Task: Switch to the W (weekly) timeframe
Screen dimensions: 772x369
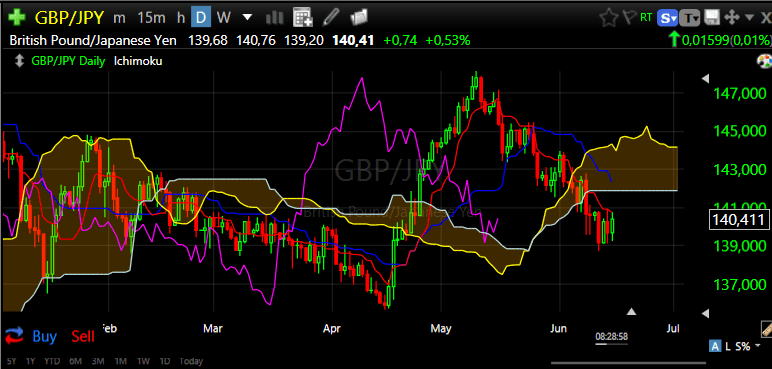Action: (x=224, y=18)
